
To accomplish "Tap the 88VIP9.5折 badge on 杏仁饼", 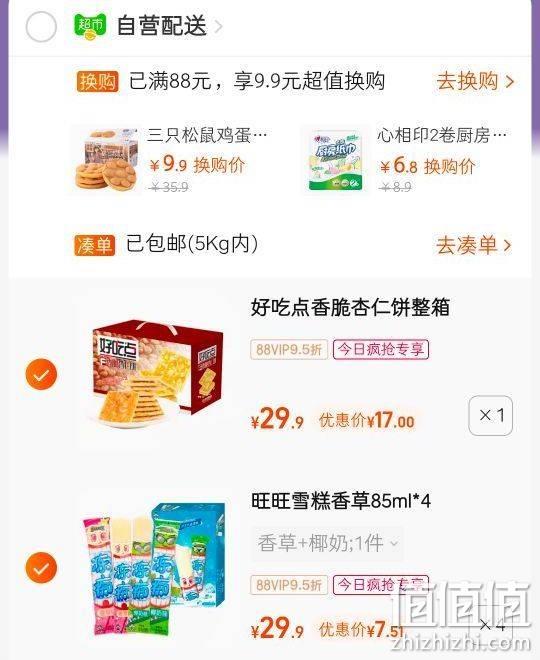I will tap(289, 349).
